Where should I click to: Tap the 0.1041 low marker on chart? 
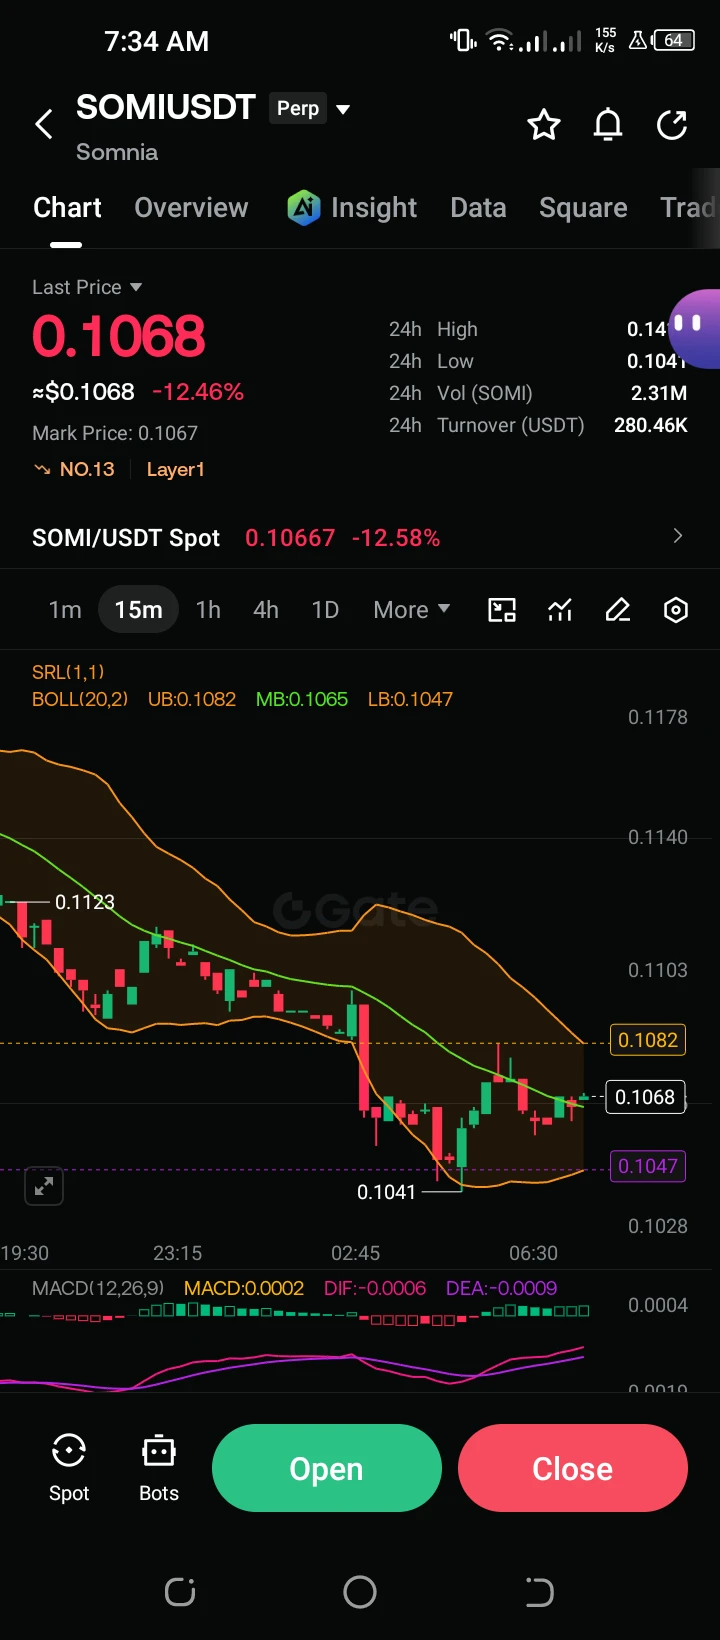pos(386,1191)
